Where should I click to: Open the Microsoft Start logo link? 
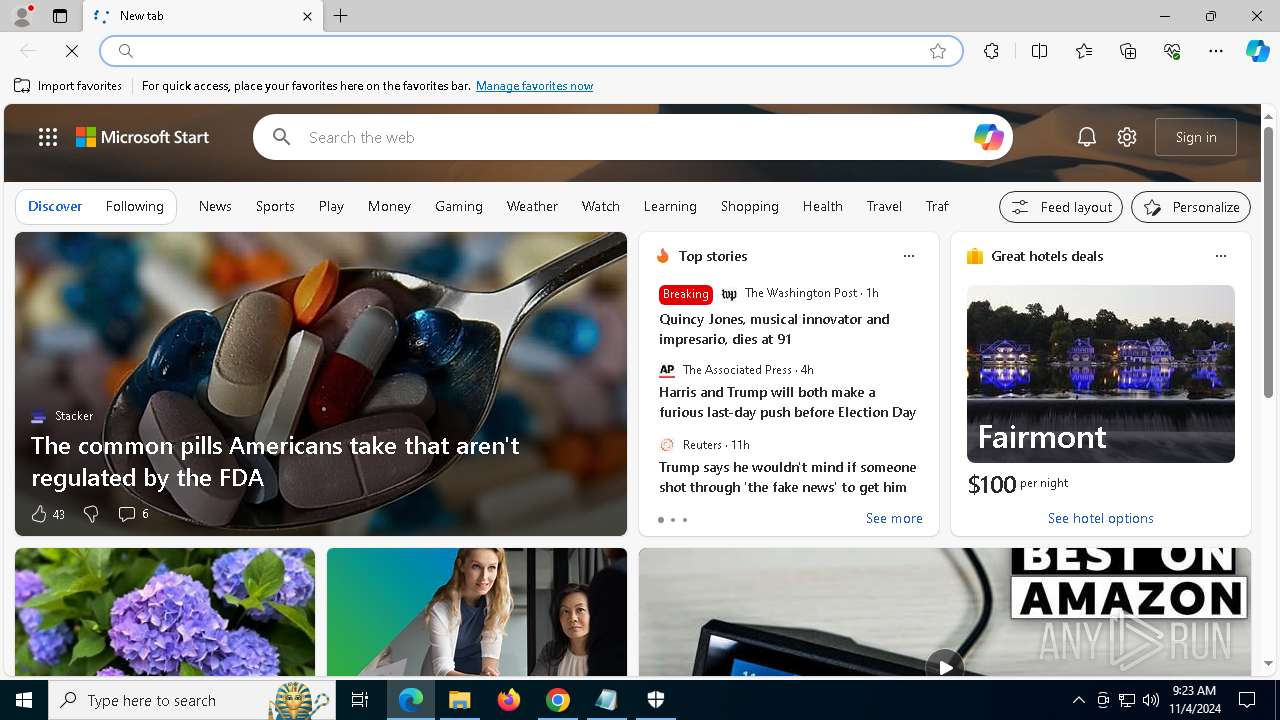pyautogui.click(x=142, y=137)
